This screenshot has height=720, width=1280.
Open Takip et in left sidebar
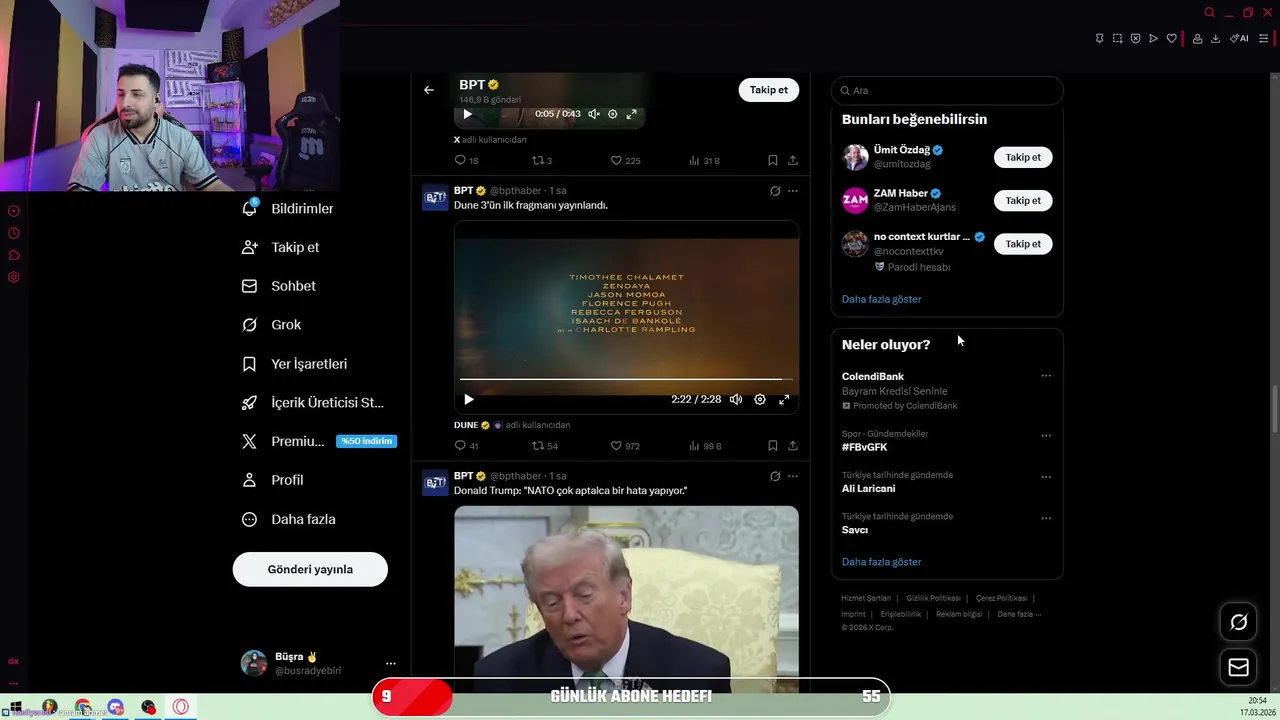(281, 247)
